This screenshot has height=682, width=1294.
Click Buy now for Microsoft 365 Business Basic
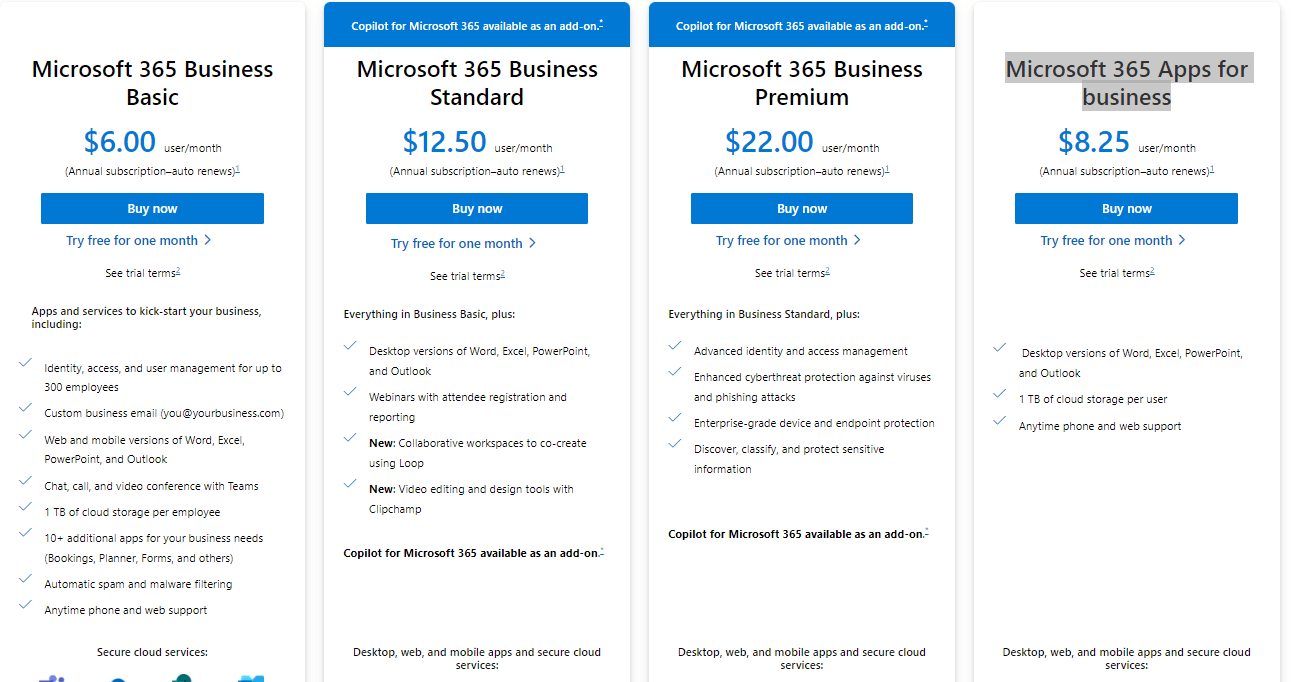152,208
